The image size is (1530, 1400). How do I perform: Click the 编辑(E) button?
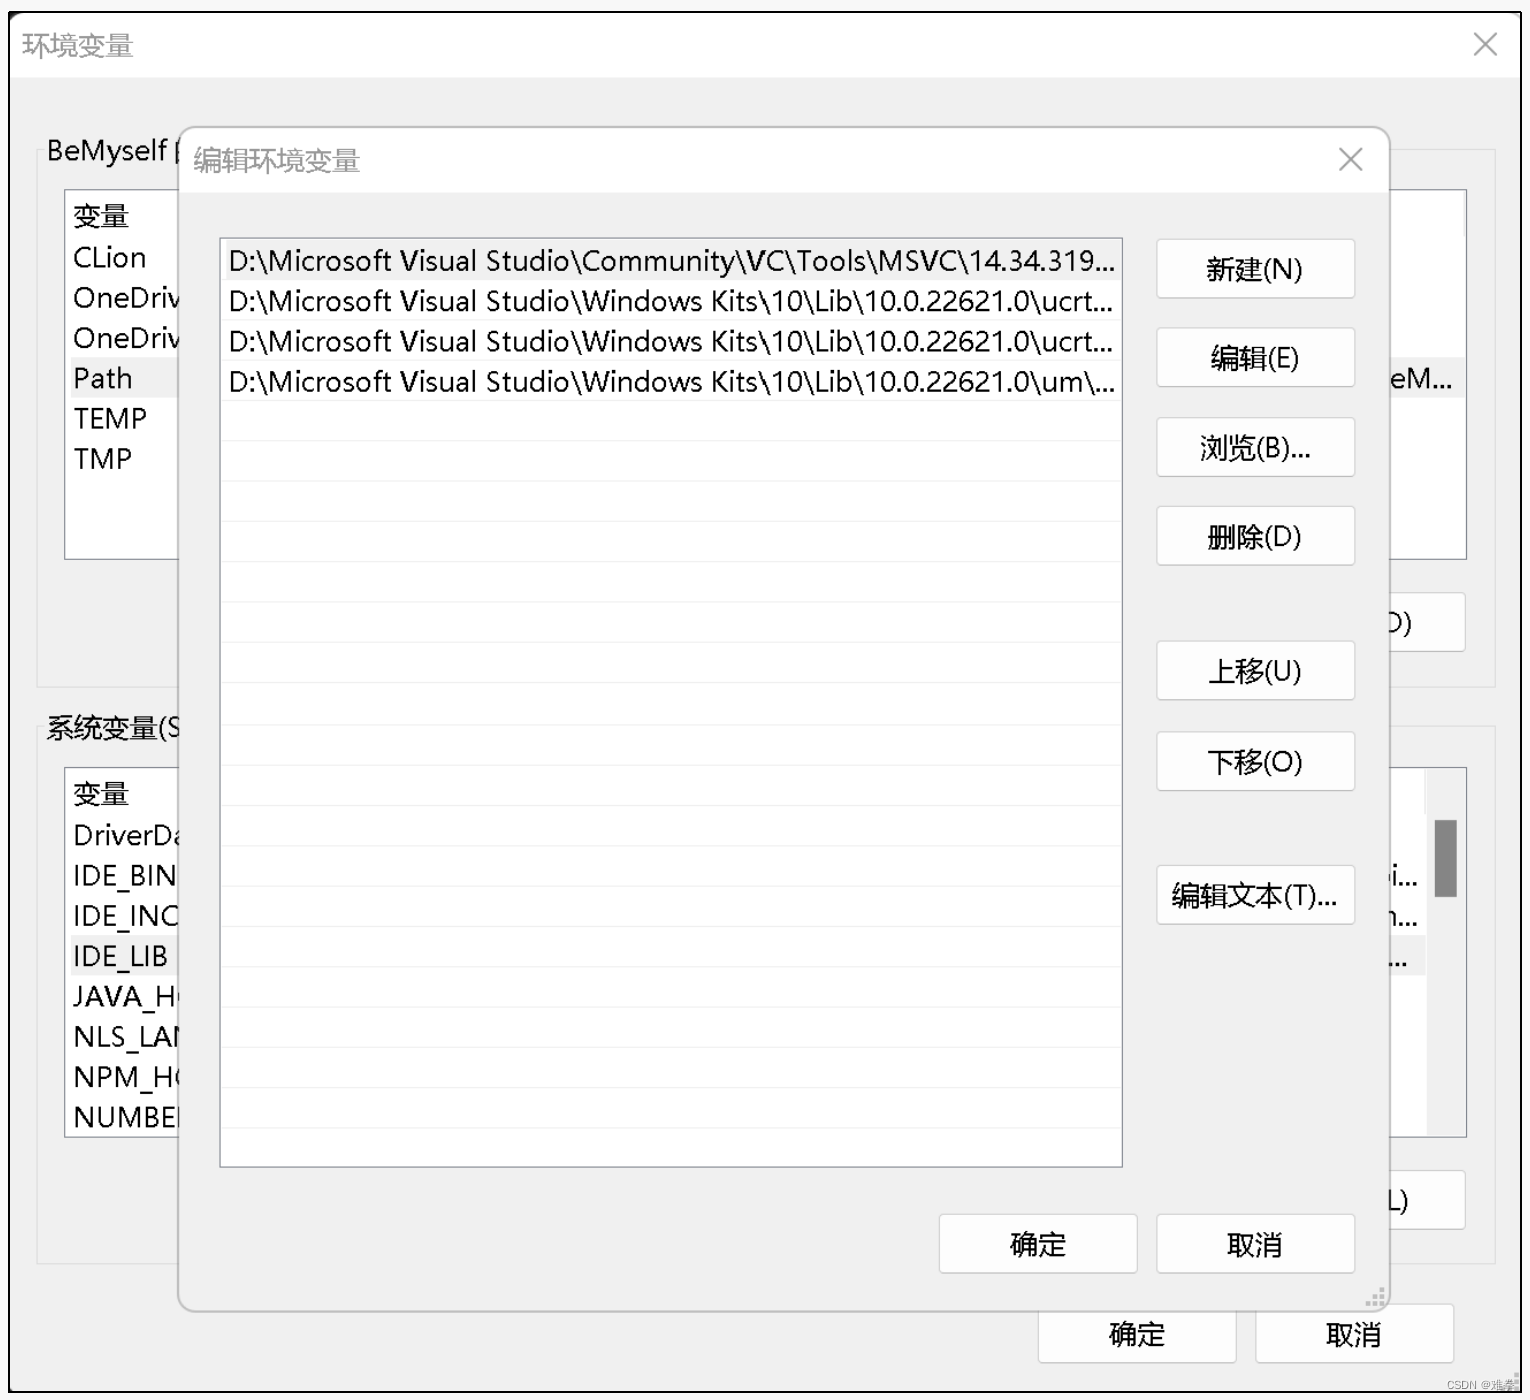(x=1255, y=358)
